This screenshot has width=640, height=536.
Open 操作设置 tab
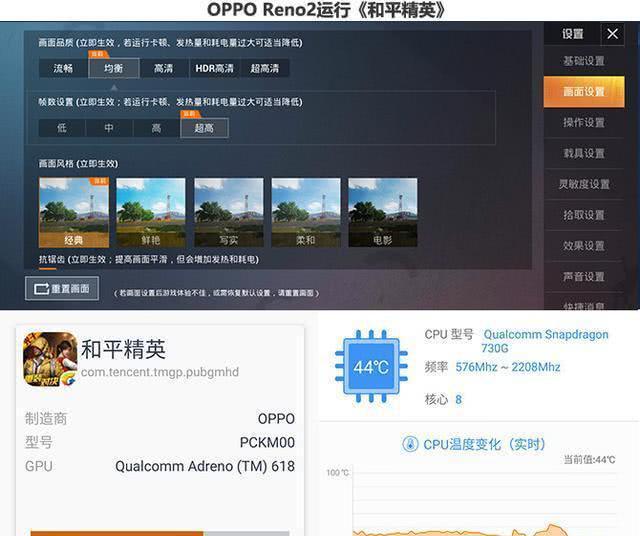coord(584,122)
